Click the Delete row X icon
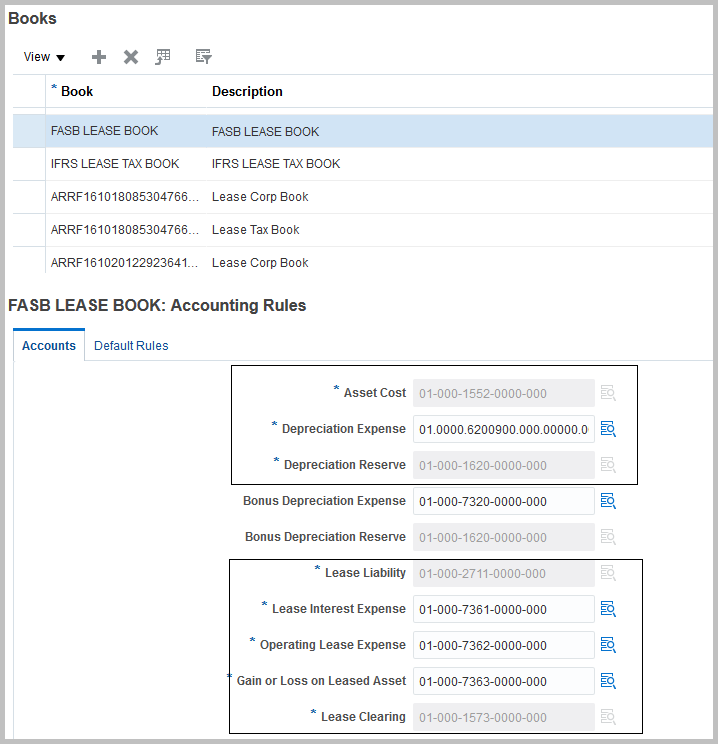This screenshot has width=718, height=744. click(x=131, y=57)
